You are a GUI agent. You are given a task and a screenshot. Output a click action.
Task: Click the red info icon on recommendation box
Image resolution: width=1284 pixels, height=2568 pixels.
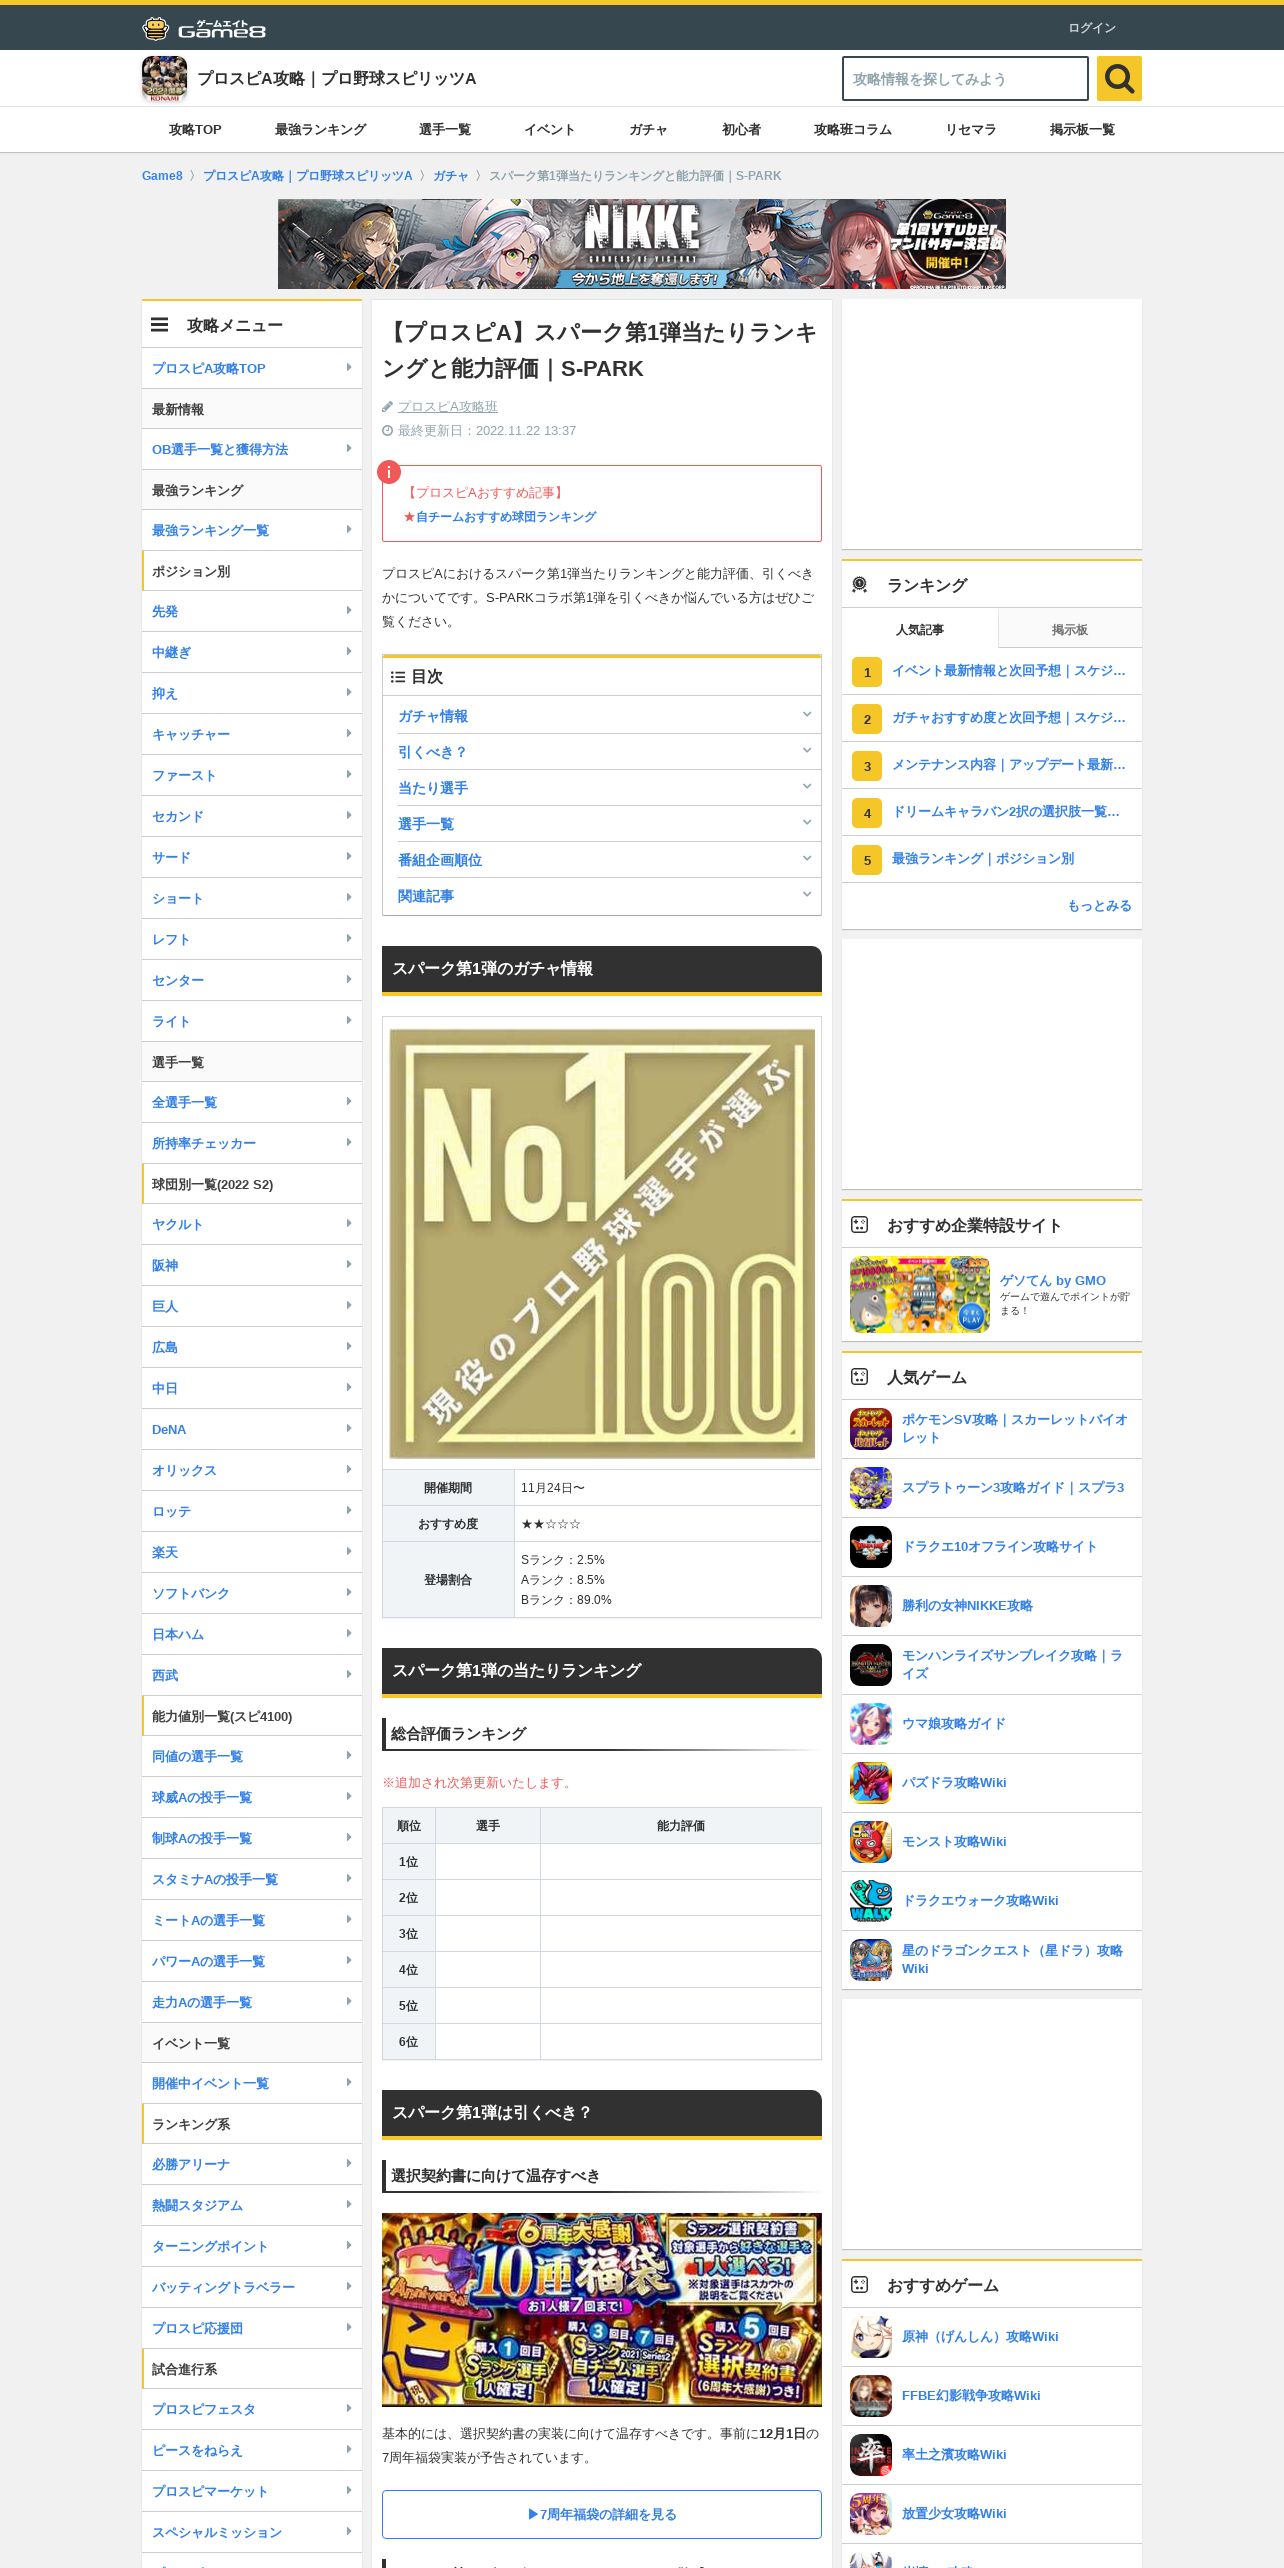click(x=388, y=472)
